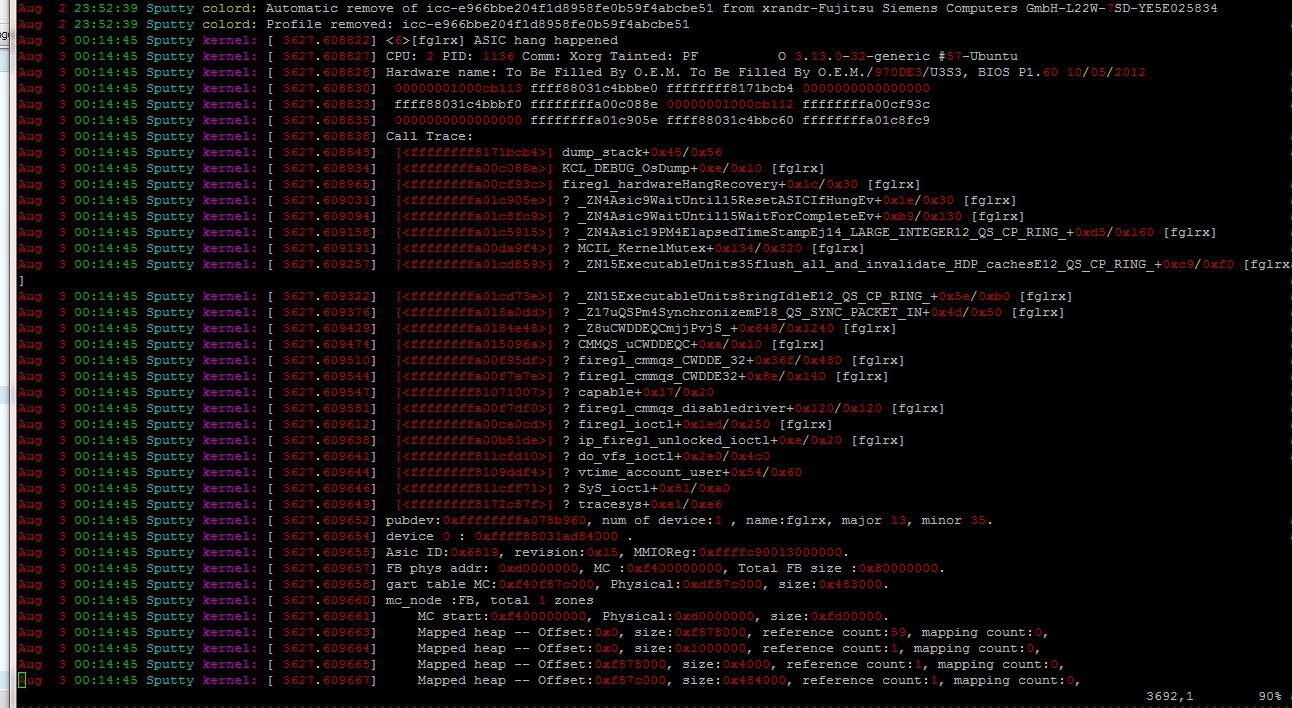Click the "SyS_ioctl+0x81/0xa0" entry
This screenshot has width=1292, height=708.
(x=654, y=488)
